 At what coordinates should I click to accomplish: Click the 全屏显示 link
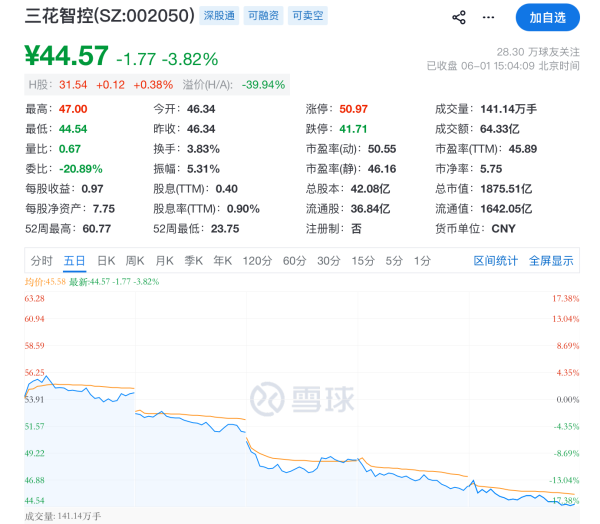551,261
